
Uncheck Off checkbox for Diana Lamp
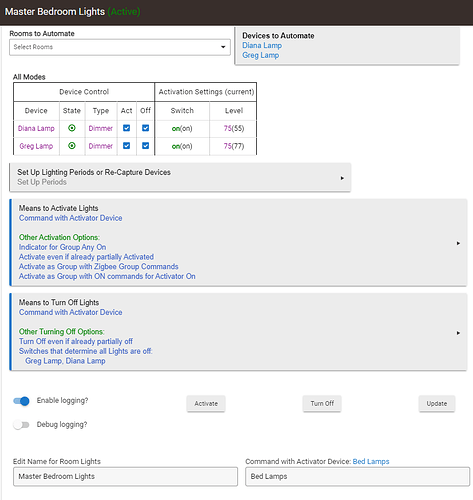click(x=145, y=128)
